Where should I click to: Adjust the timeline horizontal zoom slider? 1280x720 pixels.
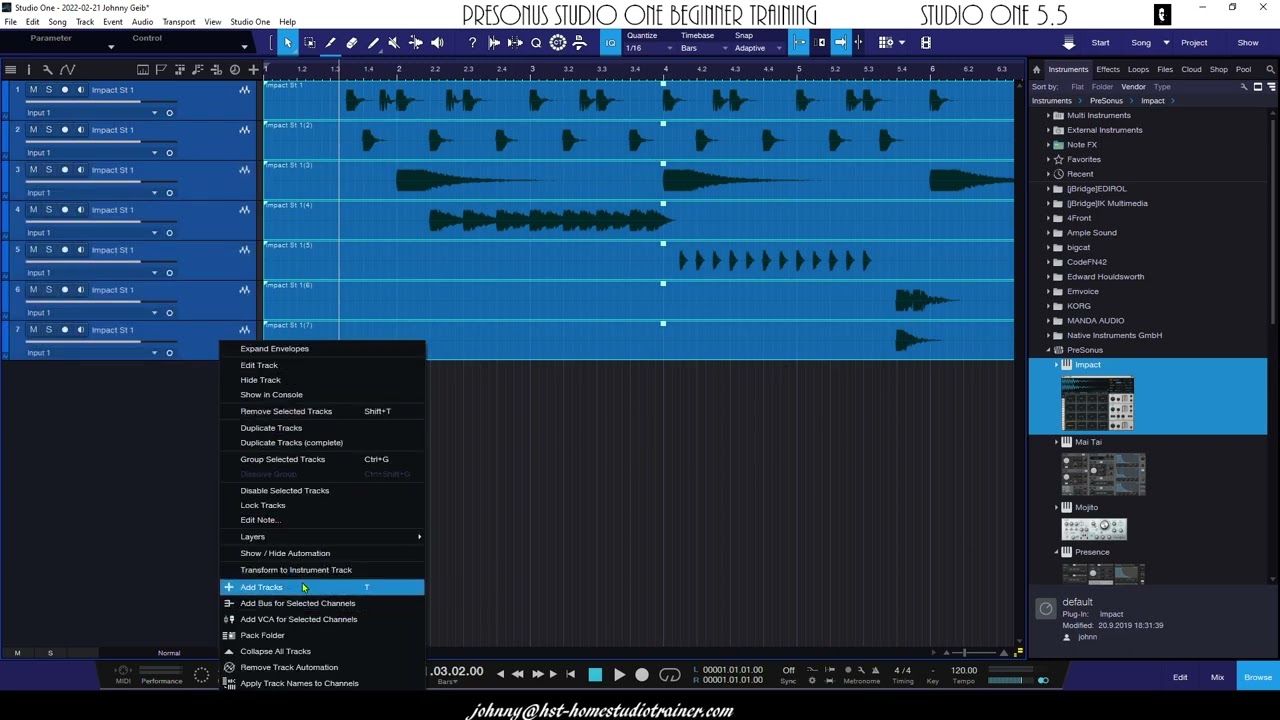point(980,652)
